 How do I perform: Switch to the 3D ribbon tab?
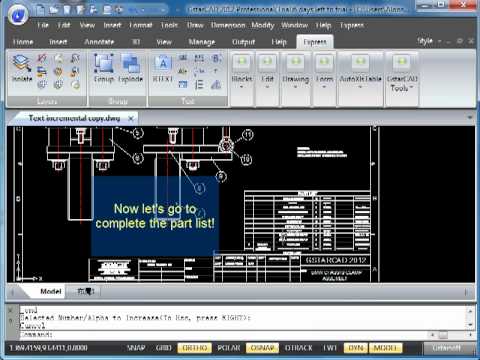pyautogui.click(x=136, y=42)
